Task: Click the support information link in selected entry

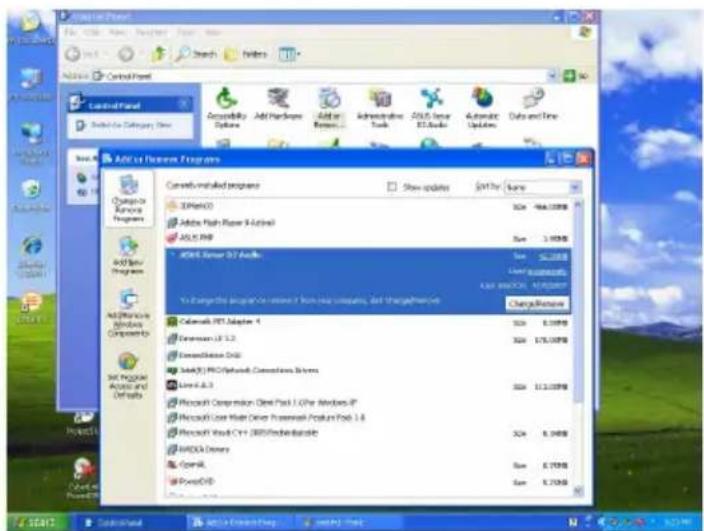Action: 546,271
